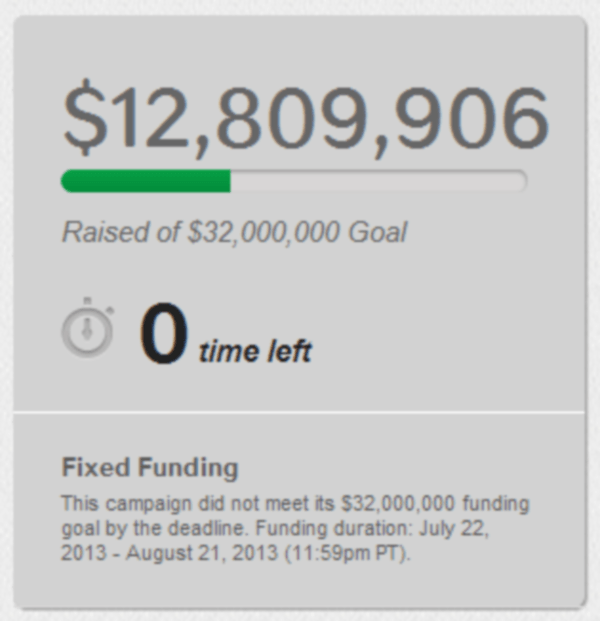Click the gray unfilled part of progress bar
This screenshot has height=621, width=600.
click(378, 181)
